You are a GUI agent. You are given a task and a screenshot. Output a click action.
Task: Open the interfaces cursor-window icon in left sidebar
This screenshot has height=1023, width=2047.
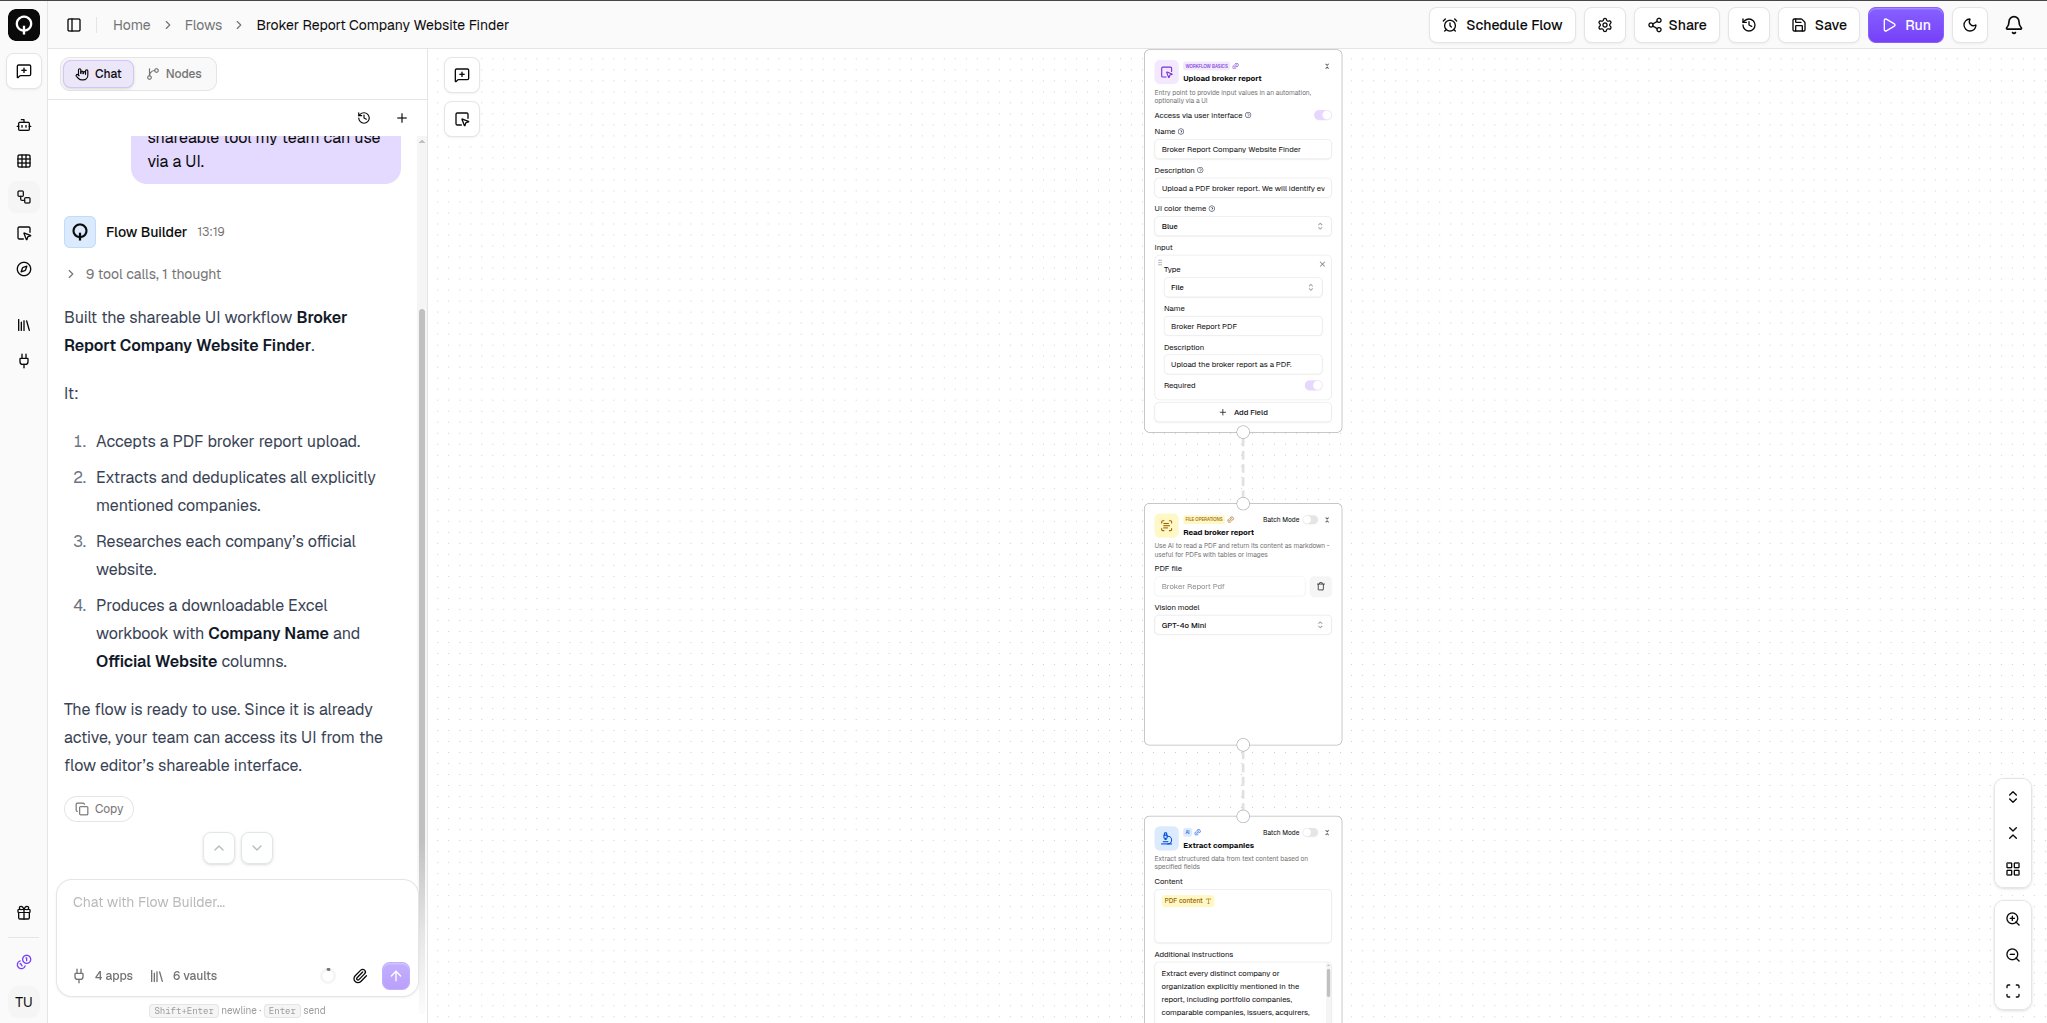click(24, 233)
